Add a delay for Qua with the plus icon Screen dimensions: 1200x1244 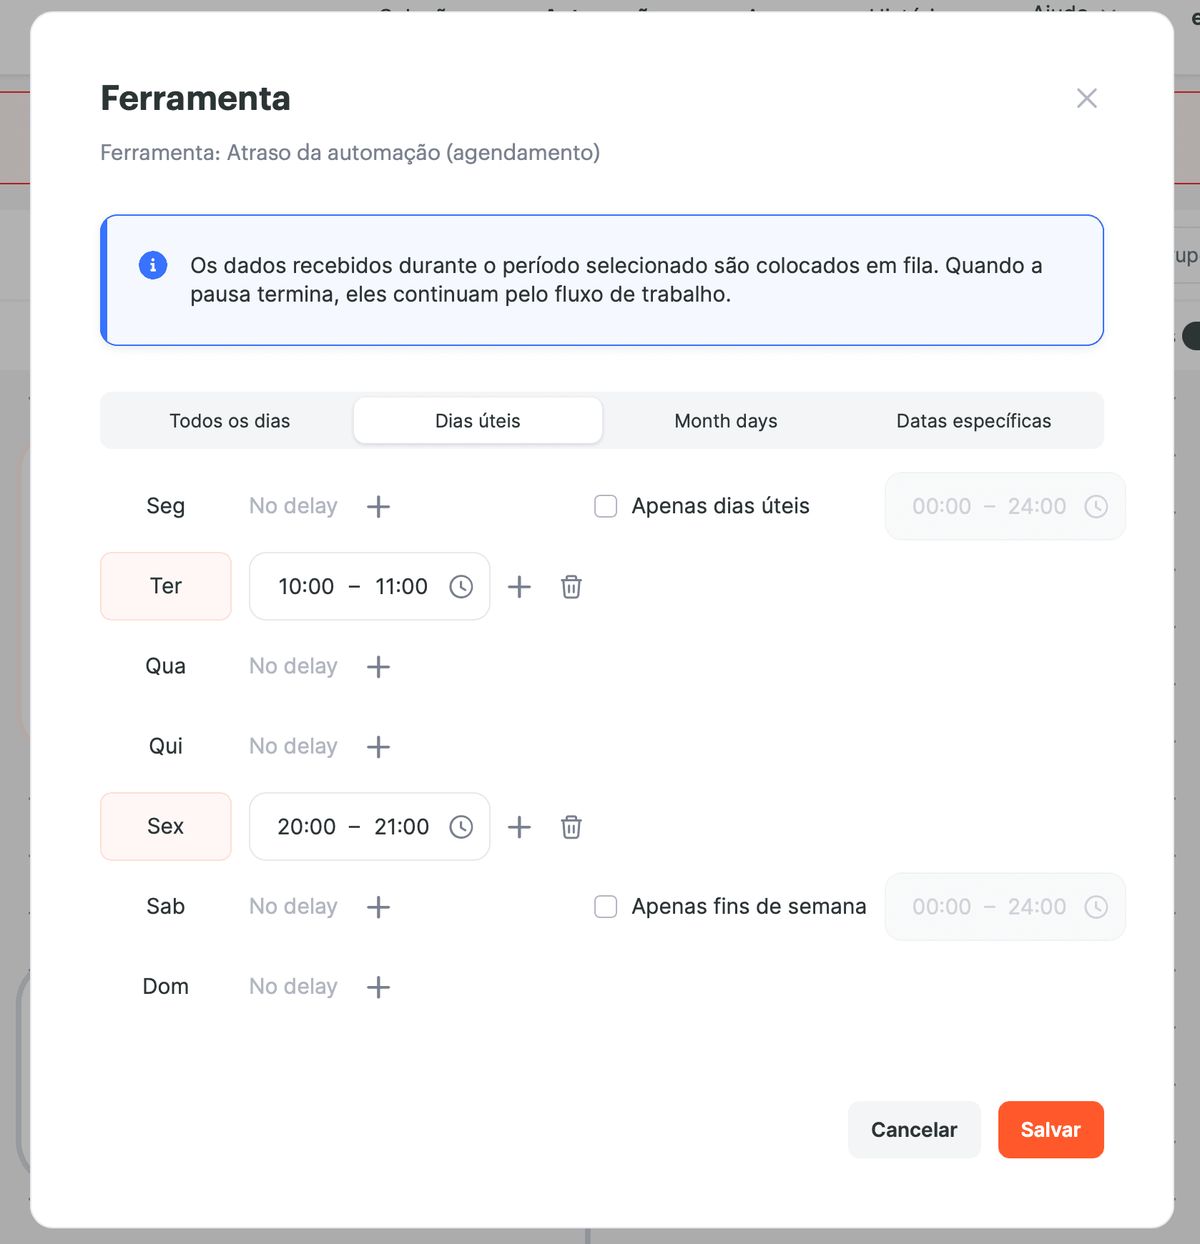[x=378, y=666]
